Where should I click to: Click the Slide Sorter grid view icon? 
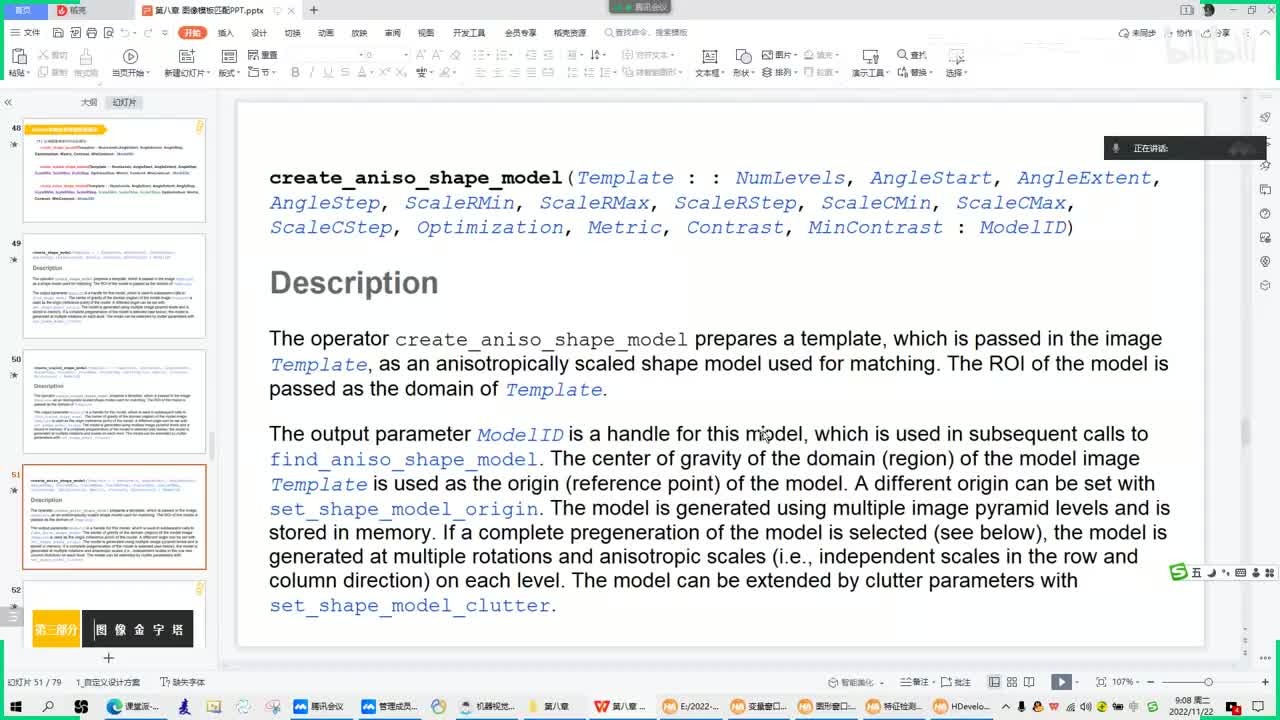1012,682
